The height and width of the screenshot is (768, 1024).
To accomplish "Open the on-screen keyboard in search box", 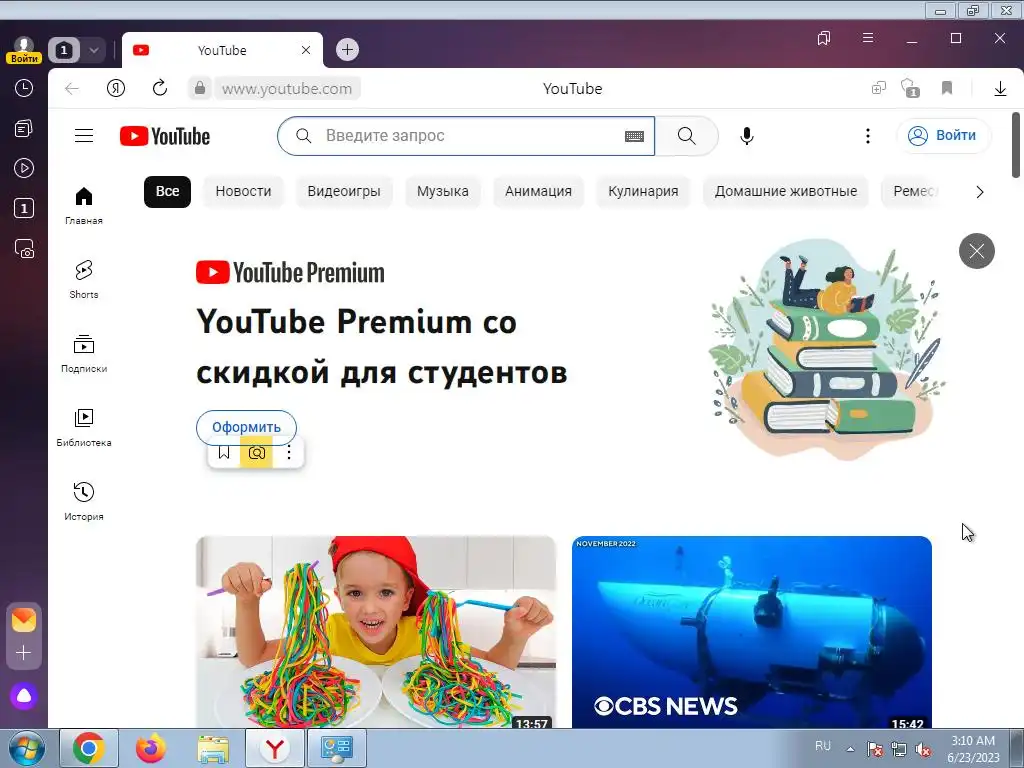I will pos(634,136).
